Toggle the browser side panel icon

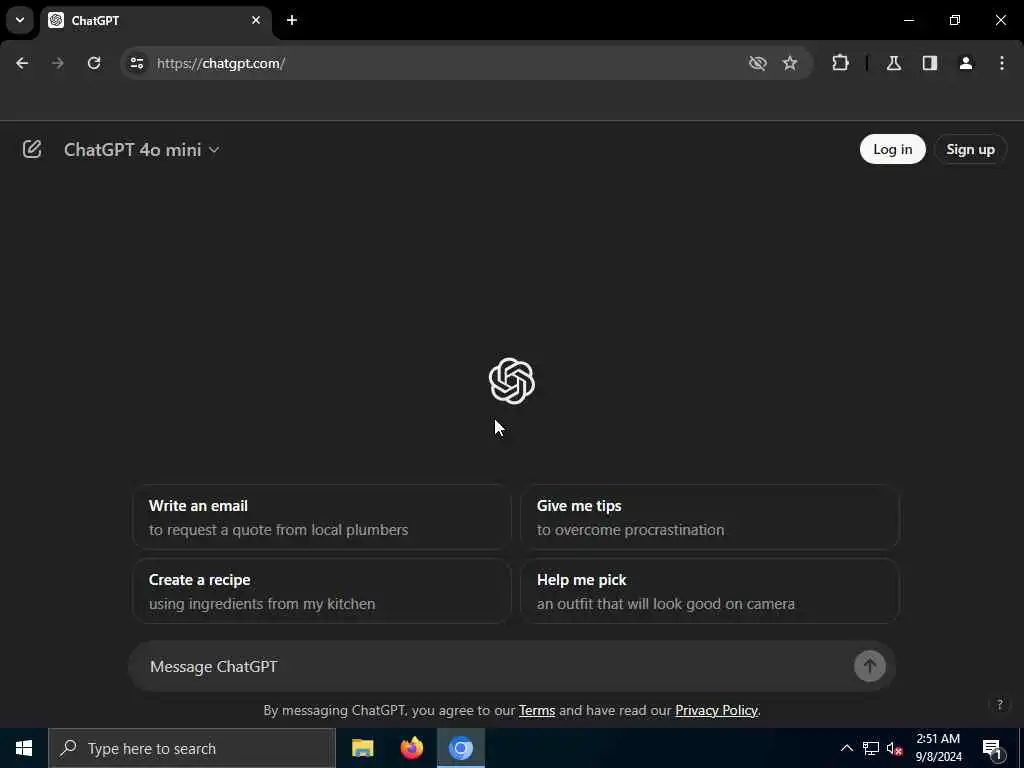pos(930,63)
